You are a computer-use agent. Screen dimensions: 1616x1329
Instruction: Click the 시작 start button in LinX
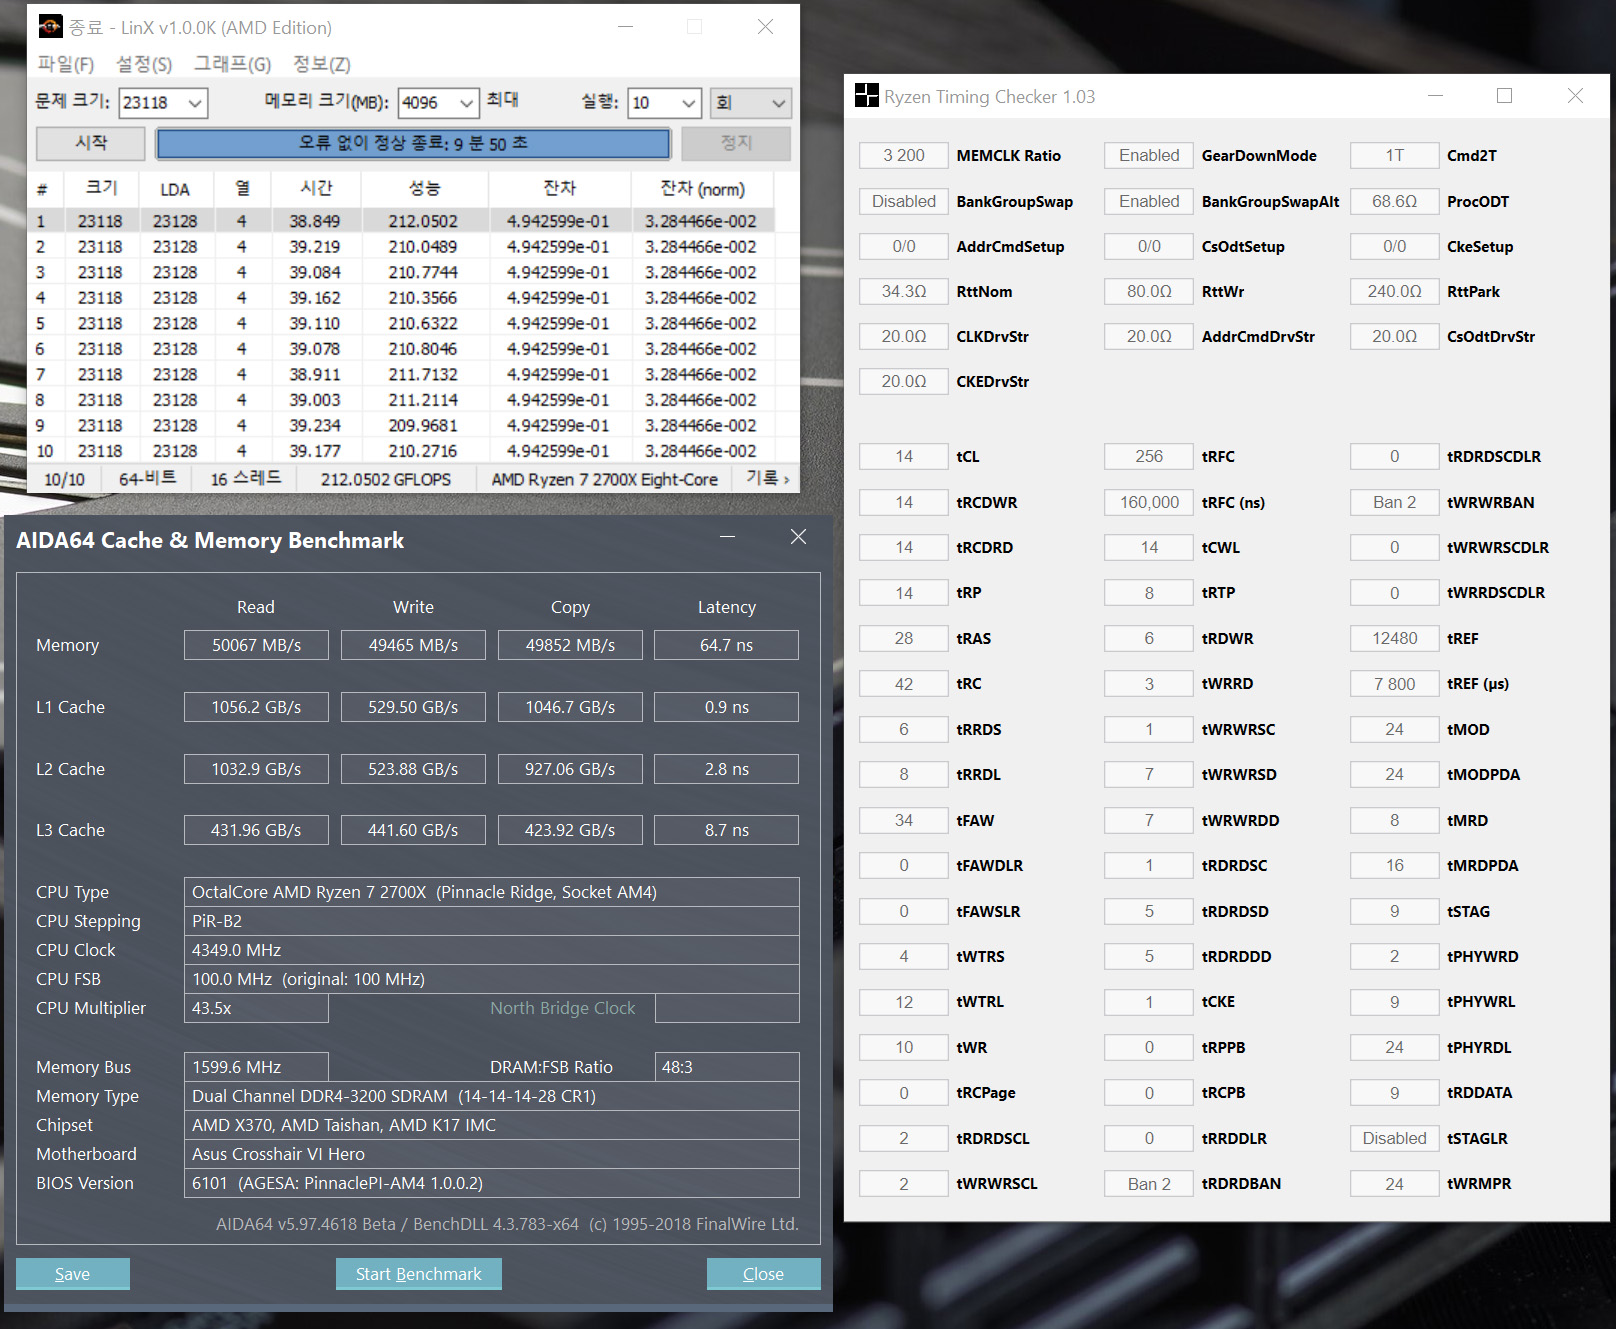pyautogui.click(x=91, y=143)
